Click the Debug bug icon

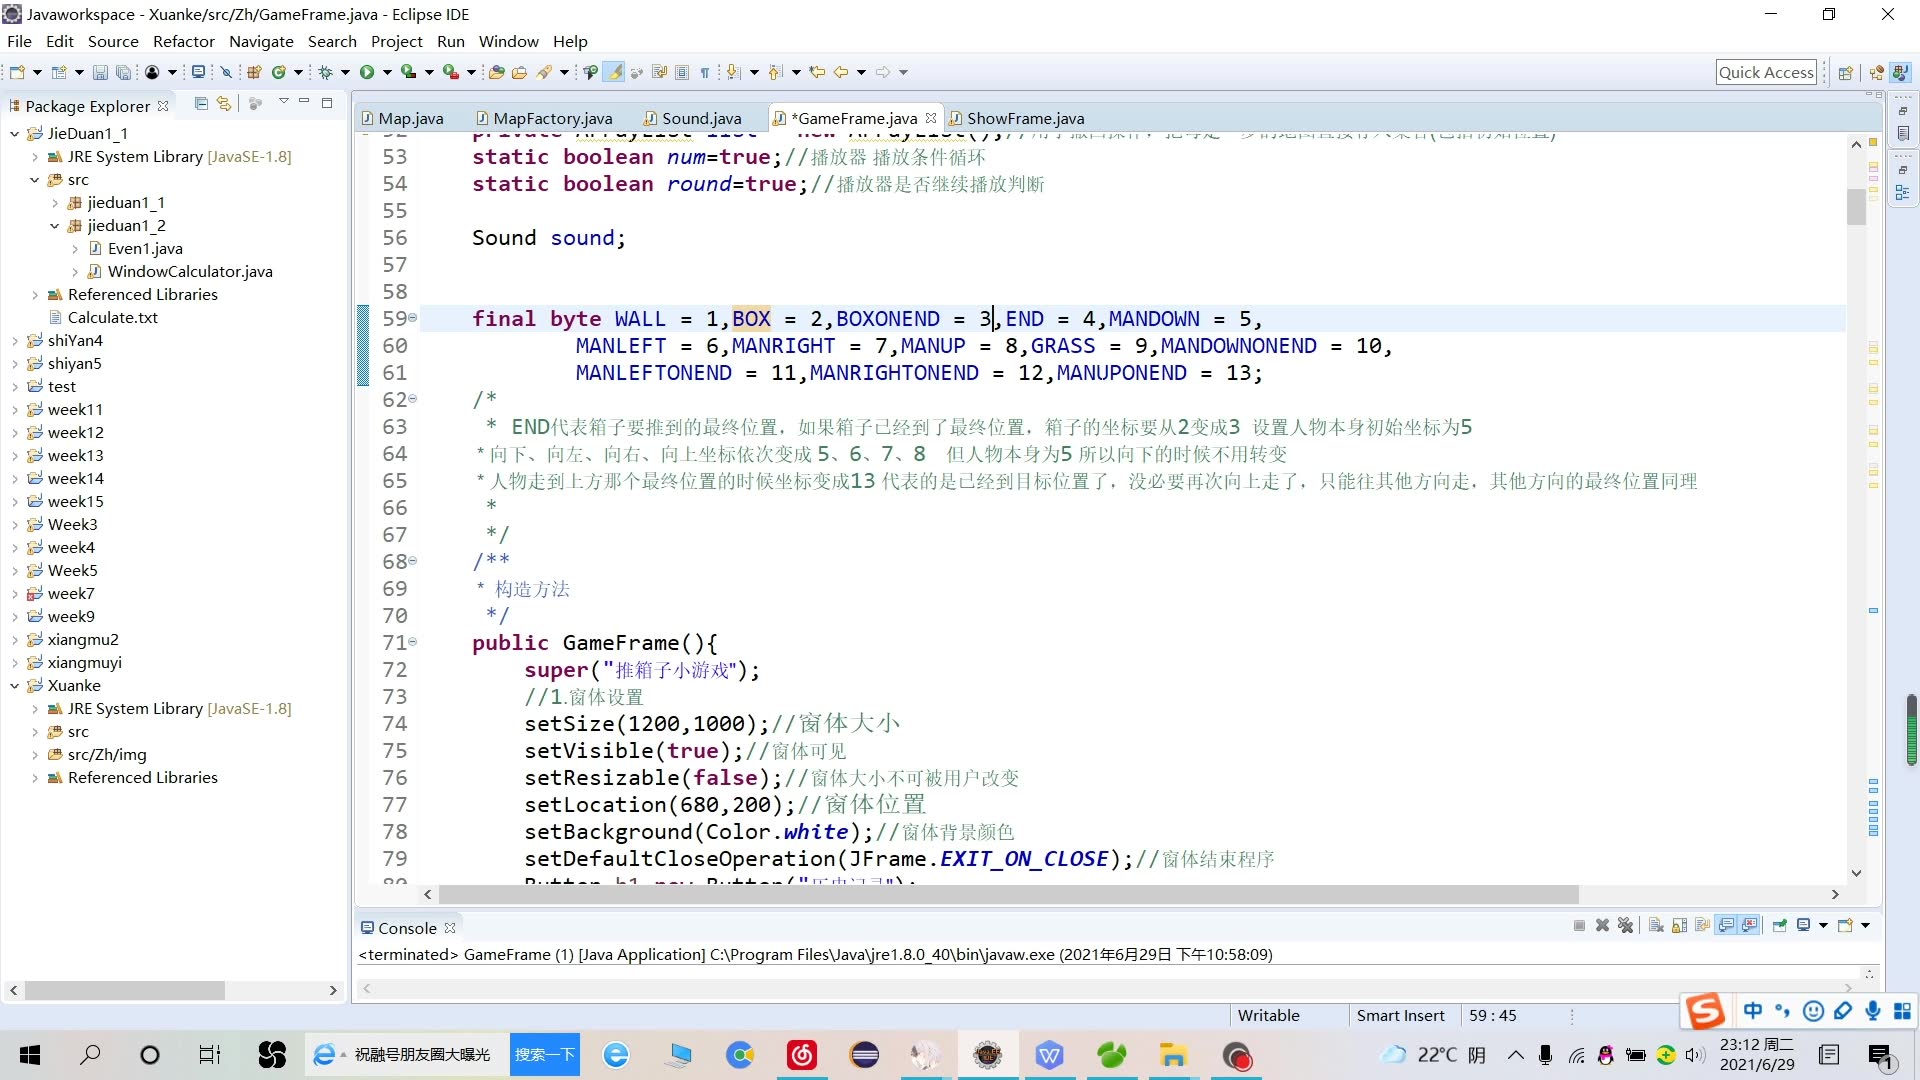[325, 72]
